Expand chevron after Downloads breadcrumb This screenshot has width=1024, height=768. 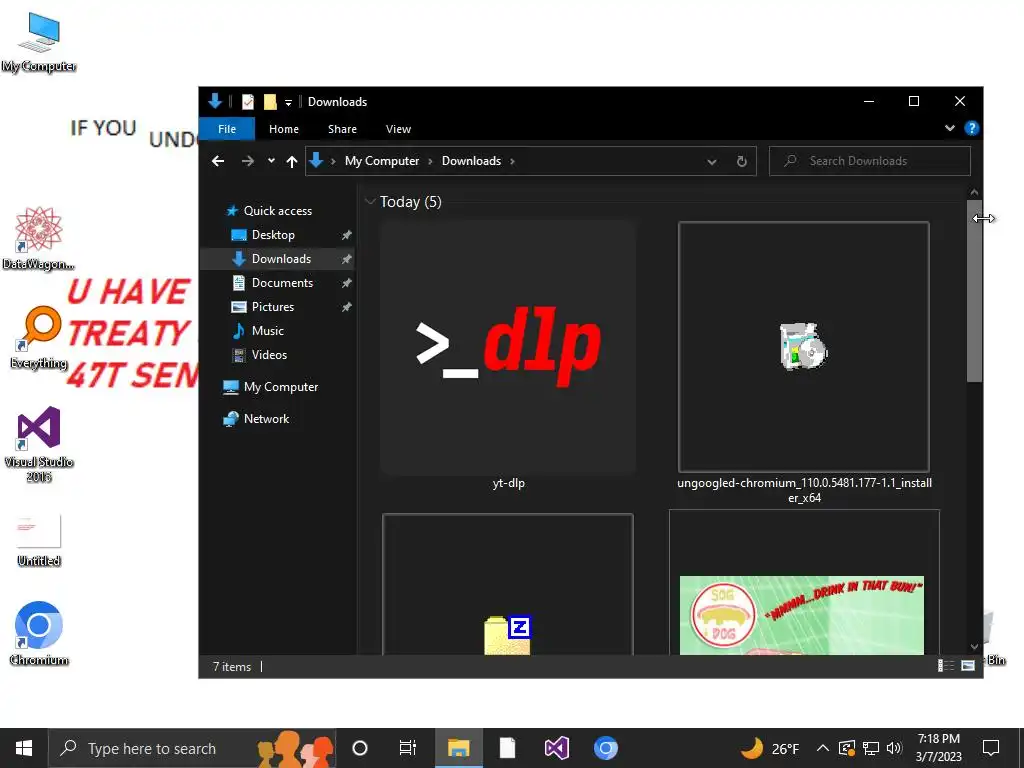(512, 161)
